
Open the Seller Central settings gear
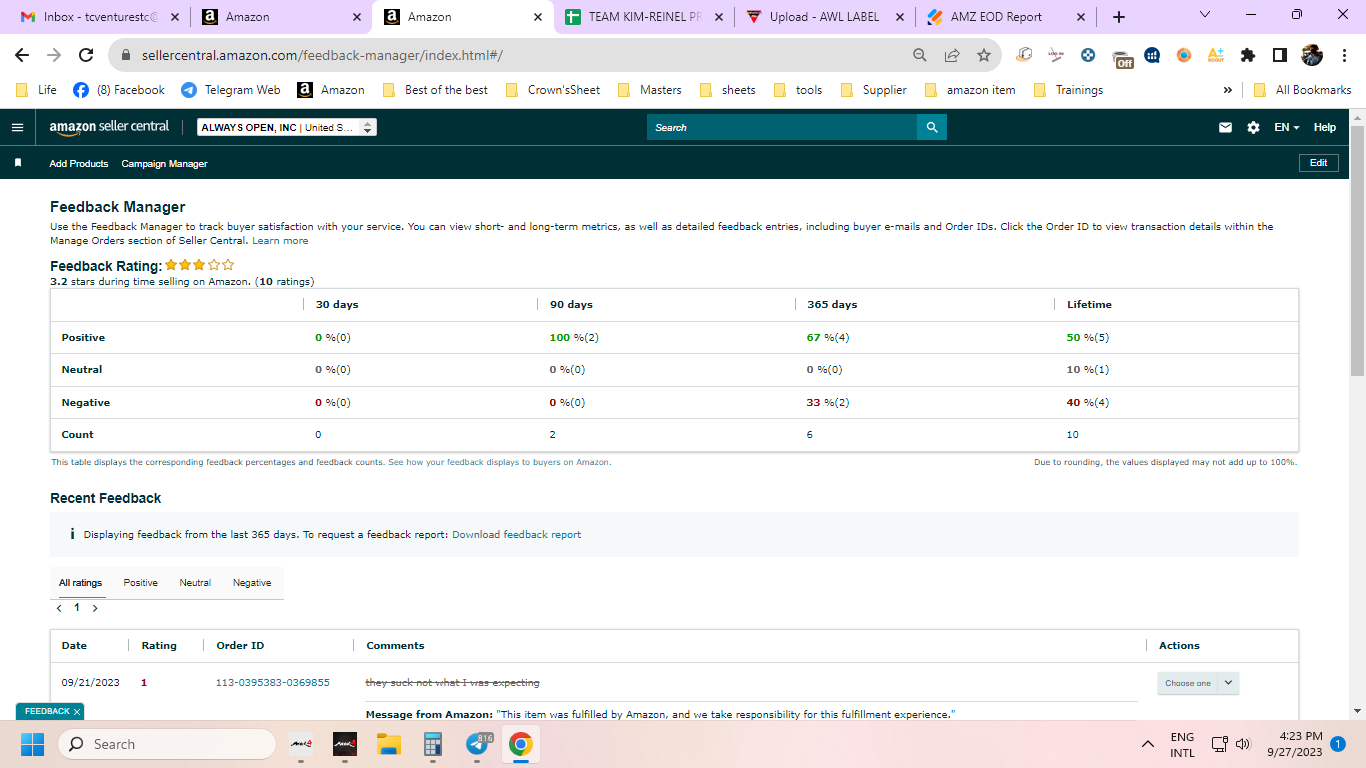point(1253,127)
